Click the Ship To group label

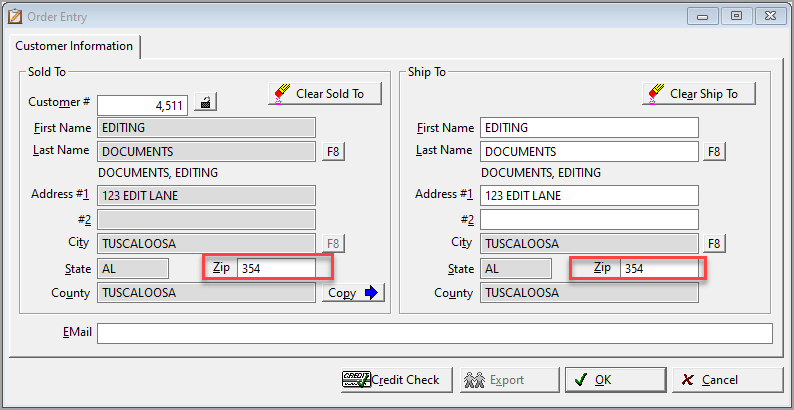426,72
